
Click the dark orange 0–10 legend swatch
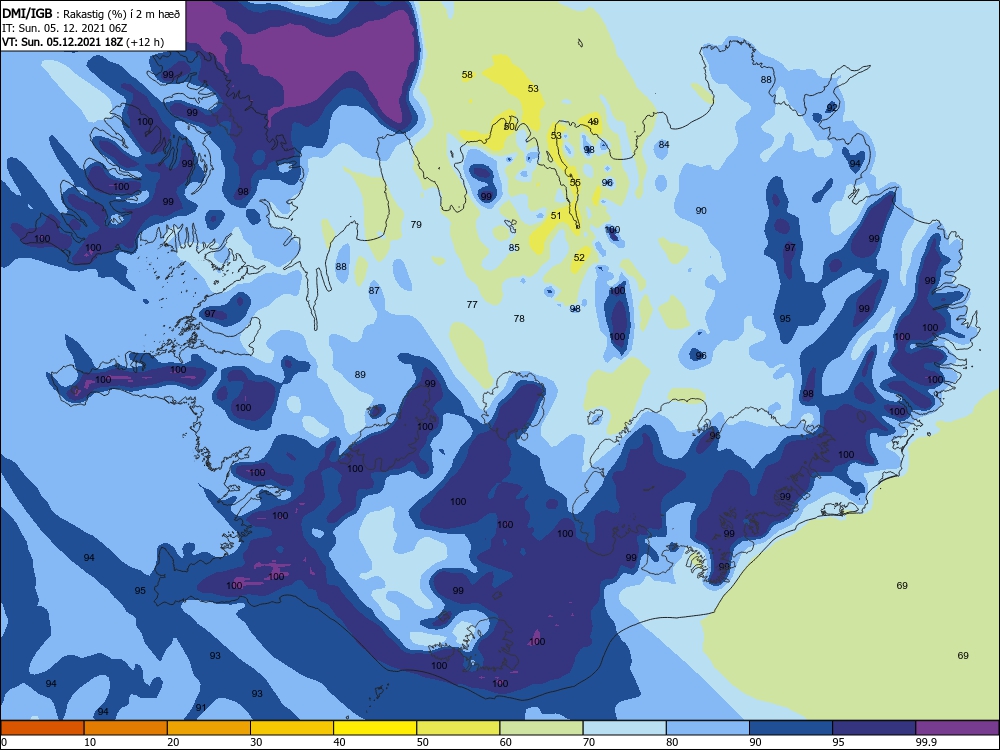[x=42, y=728]
